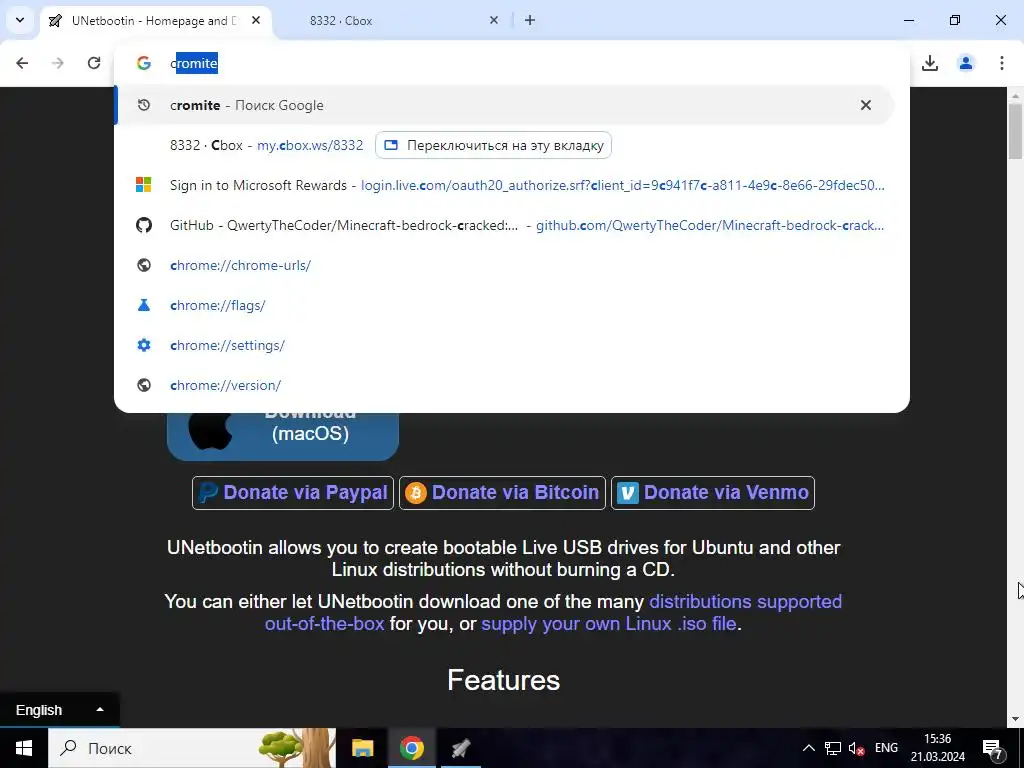The width and height of the screenshot is (1024, 768).
Task: Switch the ENG input language indicator
Action: tap(886, 748)
